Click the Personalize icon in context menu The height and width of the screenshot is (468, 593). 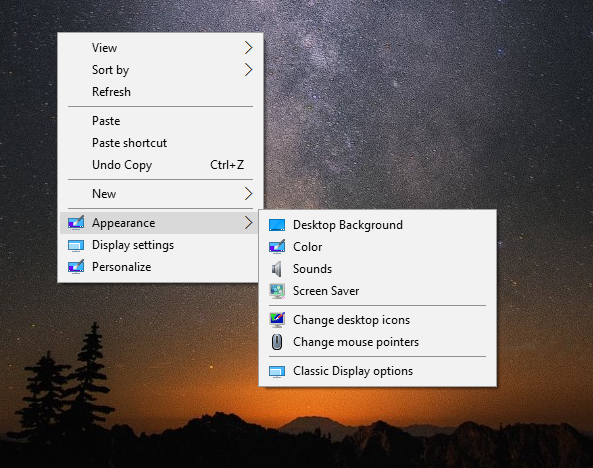(x=76, y=267)
